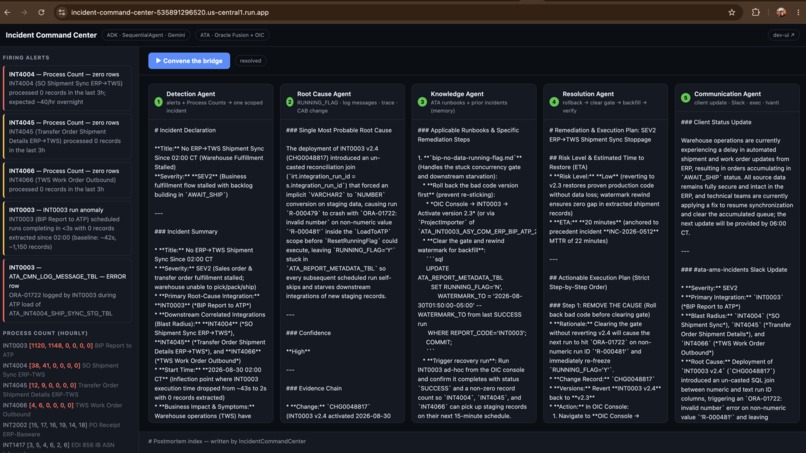Click INT0003 hourly process count row
This screenshot has height=453, width=806.
tap(67, 350)
